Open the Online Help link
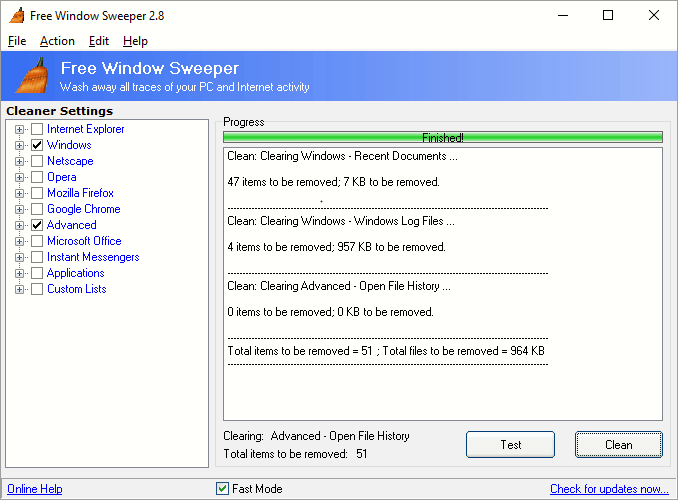678x500 pixels. click(x=35, y=489)
